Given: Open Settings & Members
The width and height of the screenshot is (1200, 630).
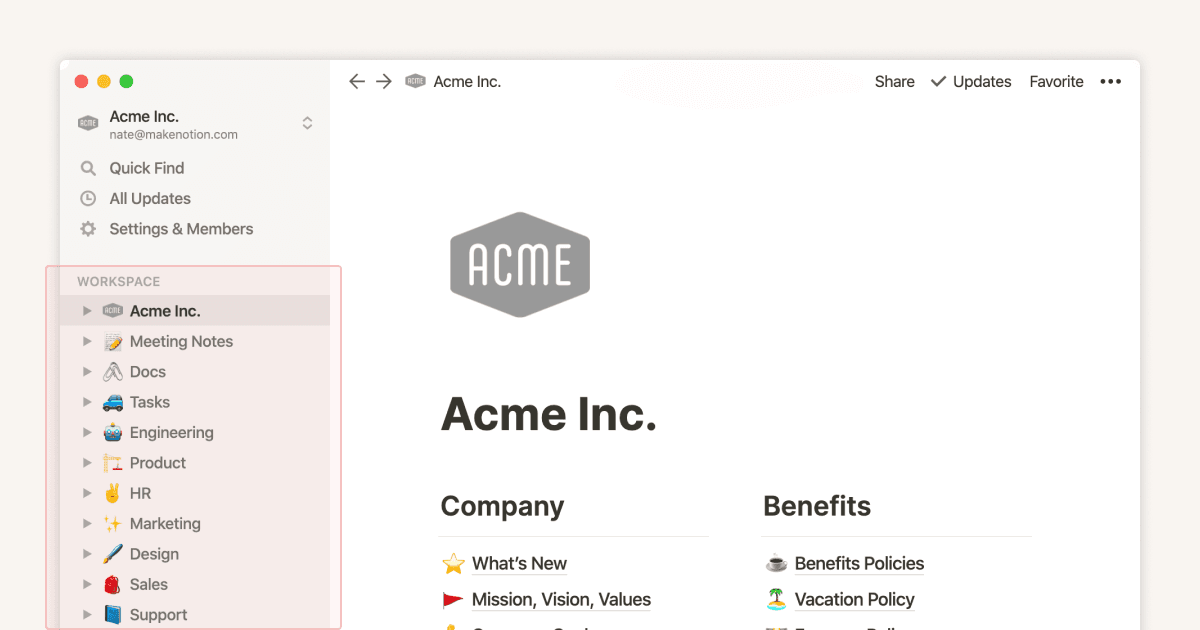Looking at the screenshot, I should pos(180,229).
